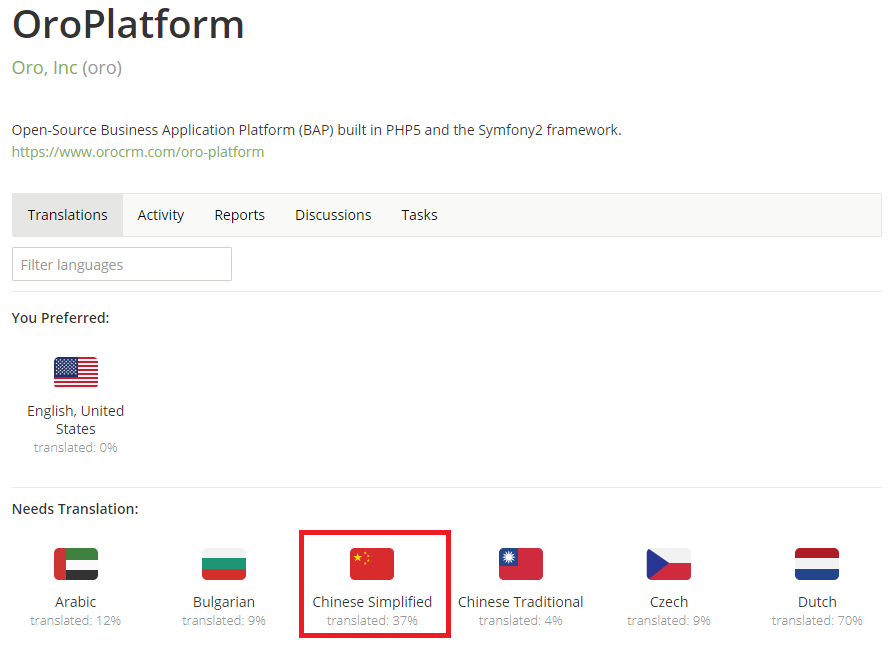Open the Chinese Simplified language name
Screen dimensions: 892x657
coord(372,602)
